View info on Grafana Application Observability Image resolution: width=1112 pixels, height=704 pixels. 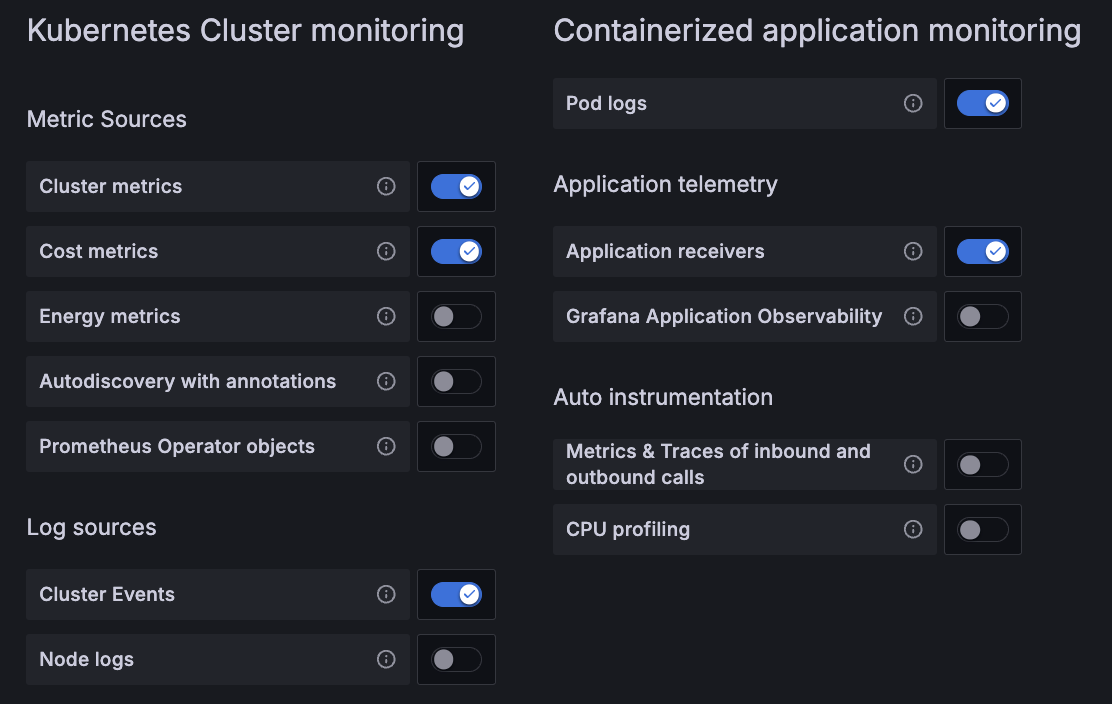point(913,316)
